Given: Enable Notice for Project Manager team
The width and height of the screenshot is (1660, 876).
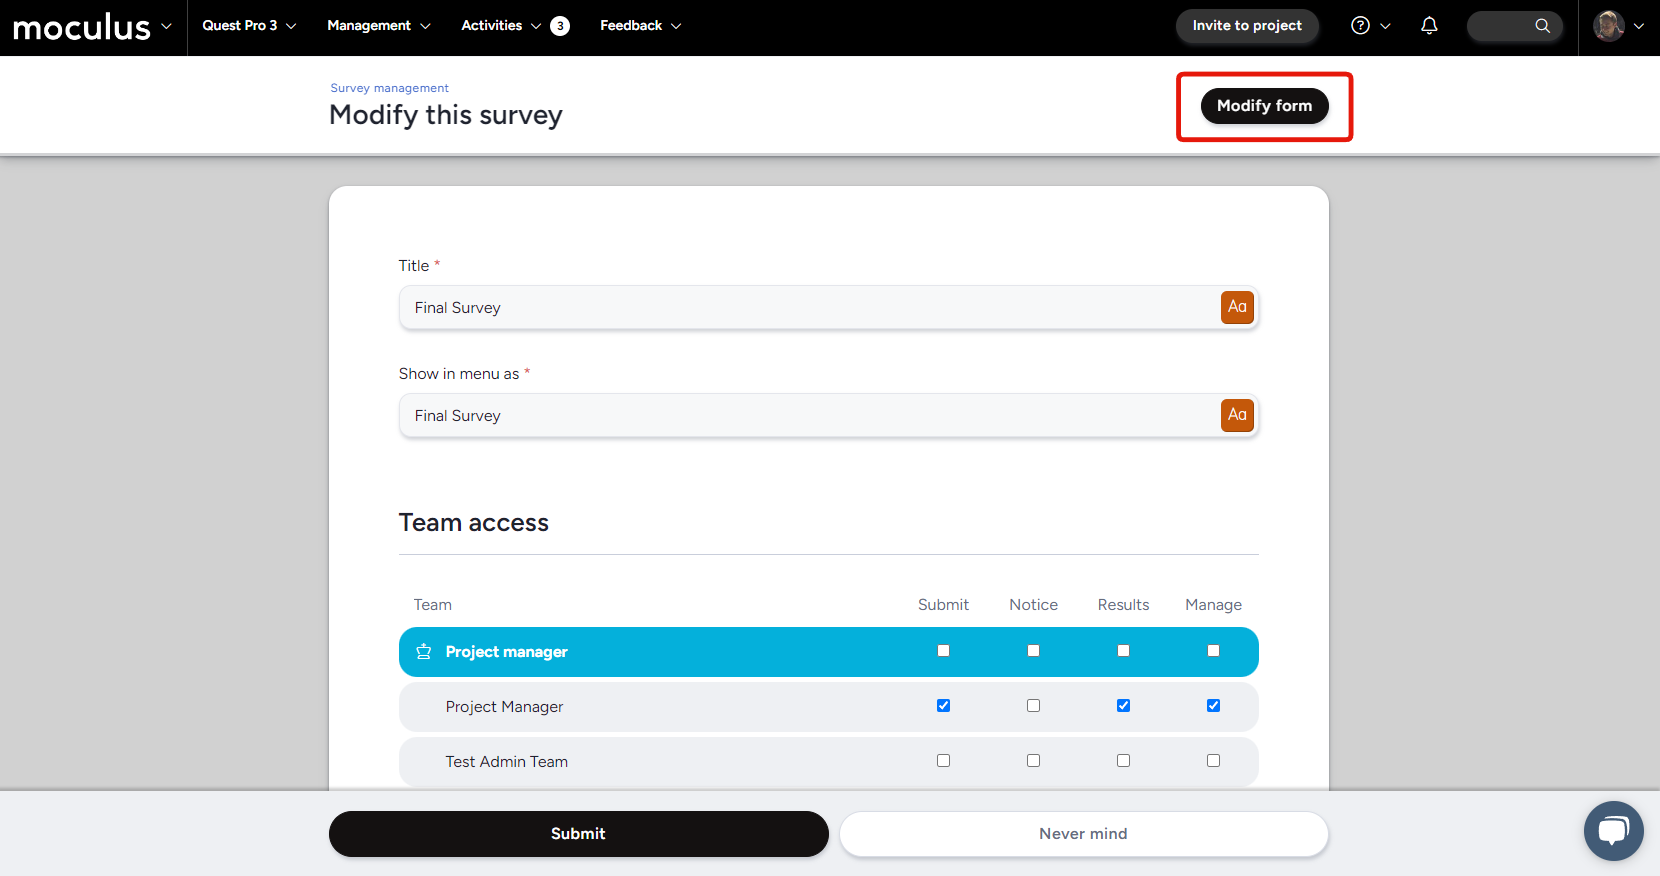Looking at the screenshot, I should coord(1033,706).
